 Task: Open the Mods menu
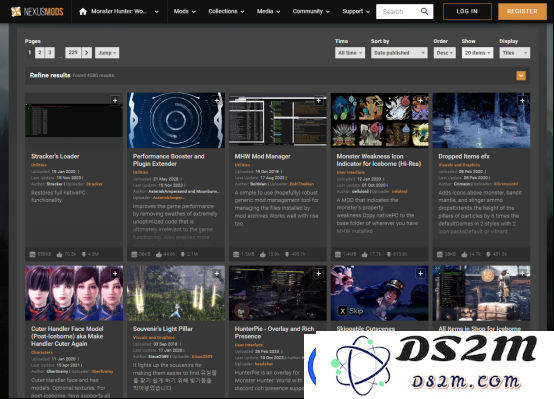tap(184, 11)
